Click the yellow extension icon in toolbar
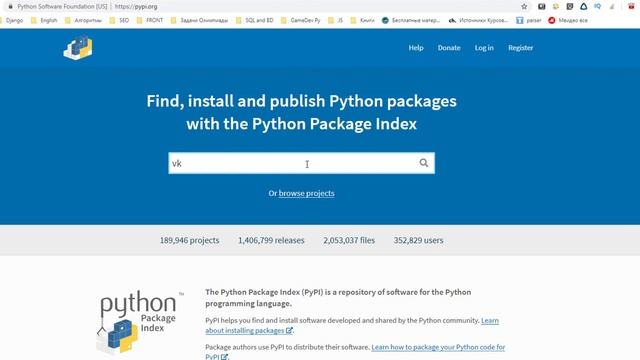The image size is (640, 360). [x=556, y=7]
